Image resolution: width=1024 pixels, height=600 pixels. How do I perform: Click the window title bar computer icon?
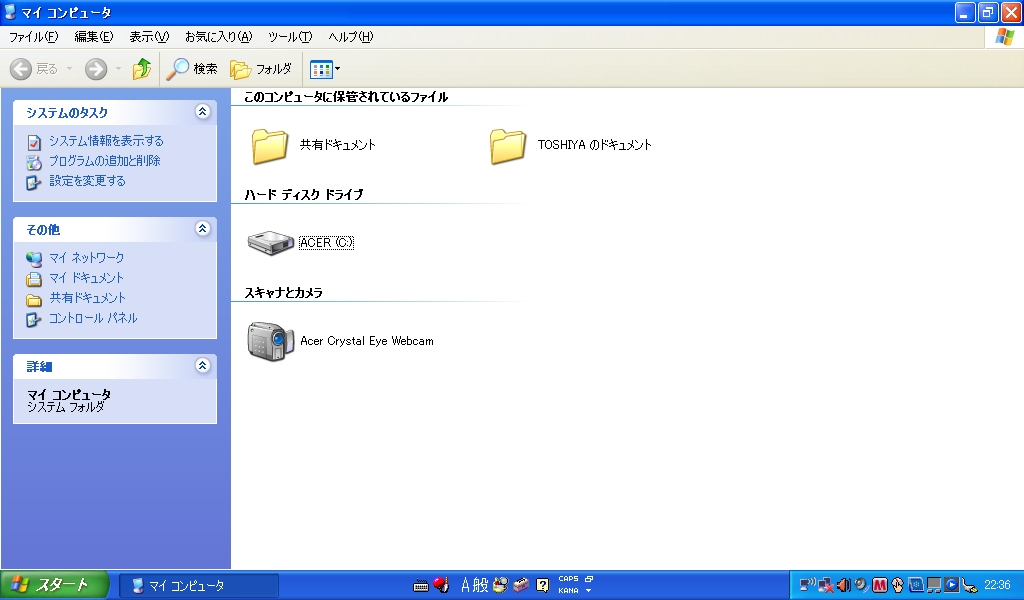coord(10,12)
